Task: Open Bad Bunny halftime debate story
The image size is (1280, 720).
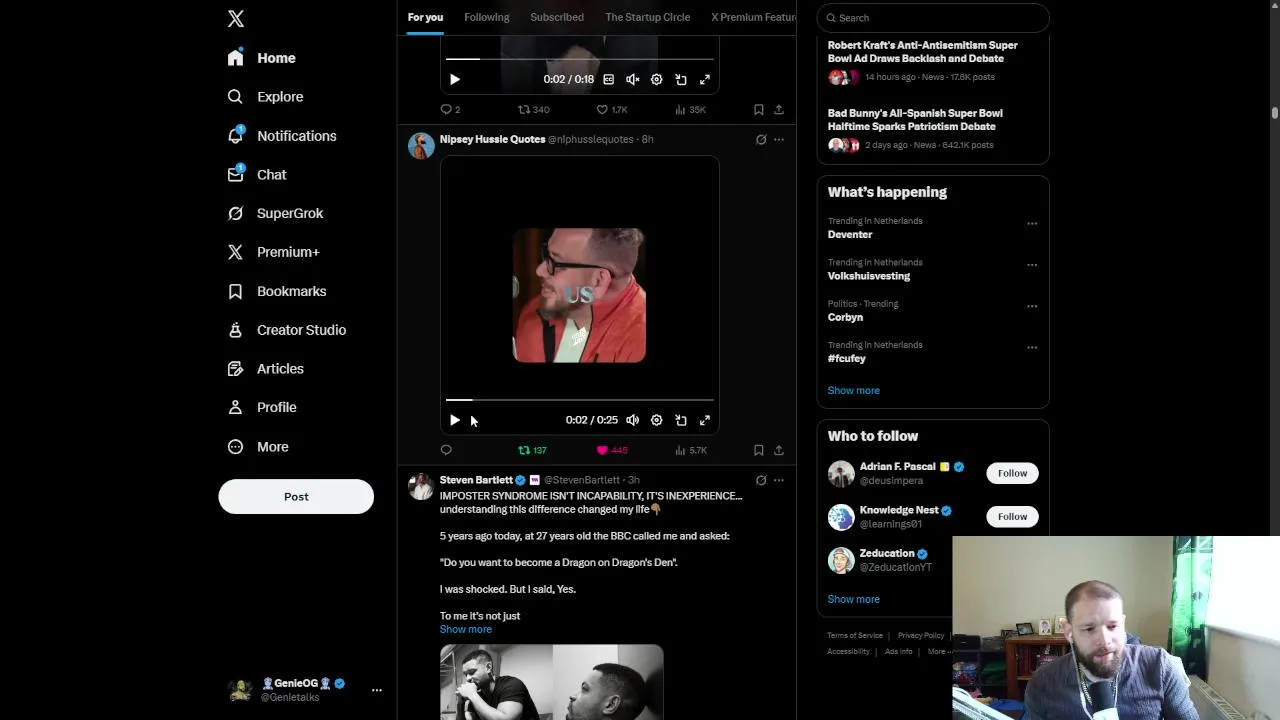Action: point(933,130)
